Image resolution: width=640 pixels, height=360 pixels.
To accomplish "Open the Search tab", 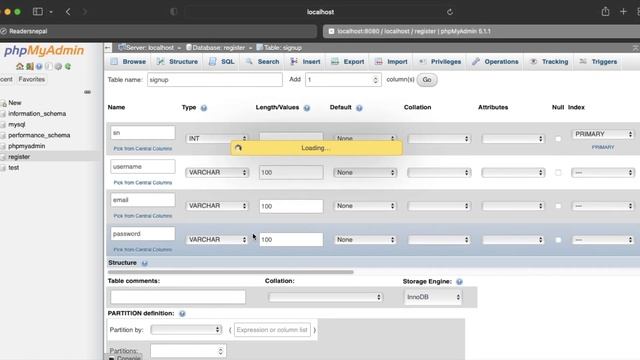I will pos(262,62).
